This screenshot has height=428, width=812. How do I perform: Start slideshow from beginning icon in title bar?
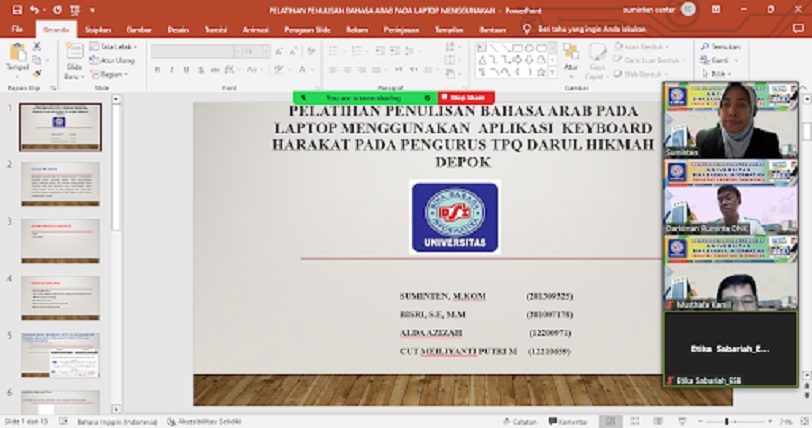(x=74, y=10)
